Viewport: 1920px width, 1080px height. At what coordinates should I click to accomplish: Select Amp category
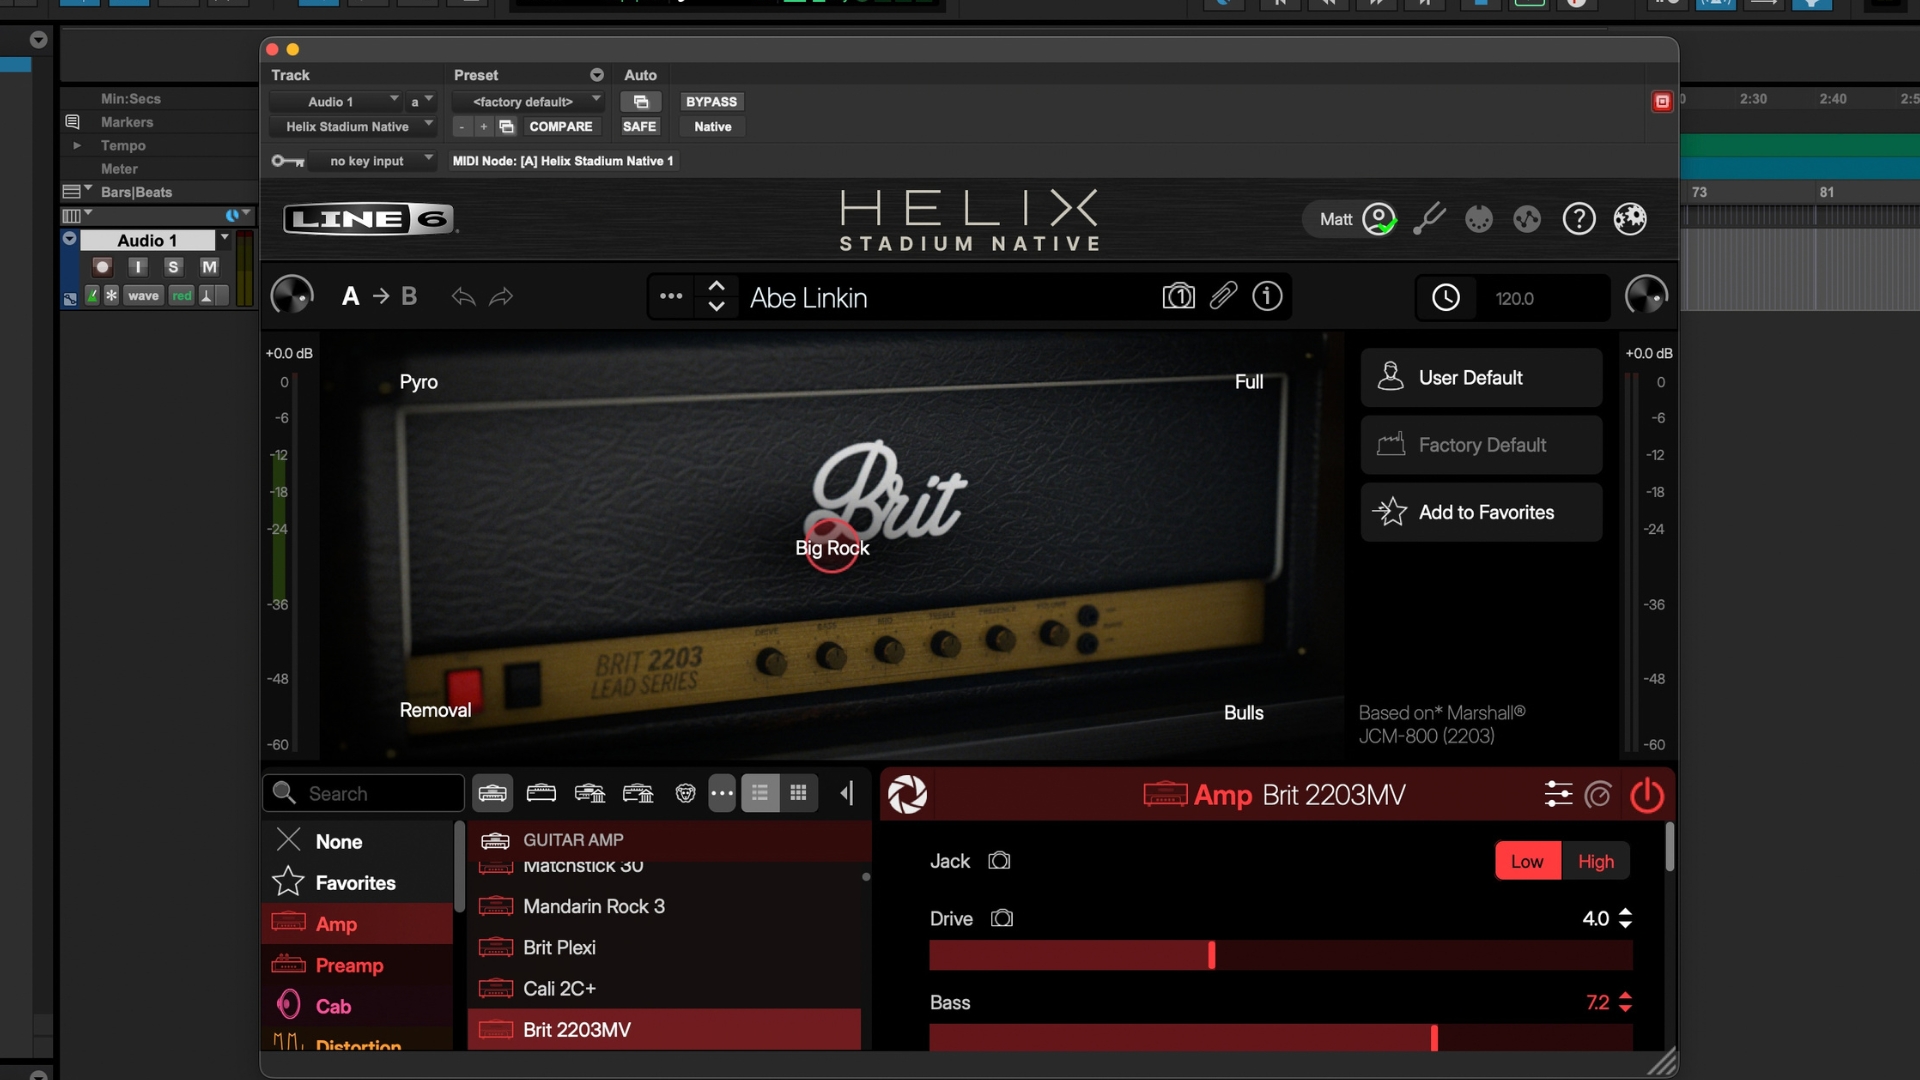(x=358, y=924)
